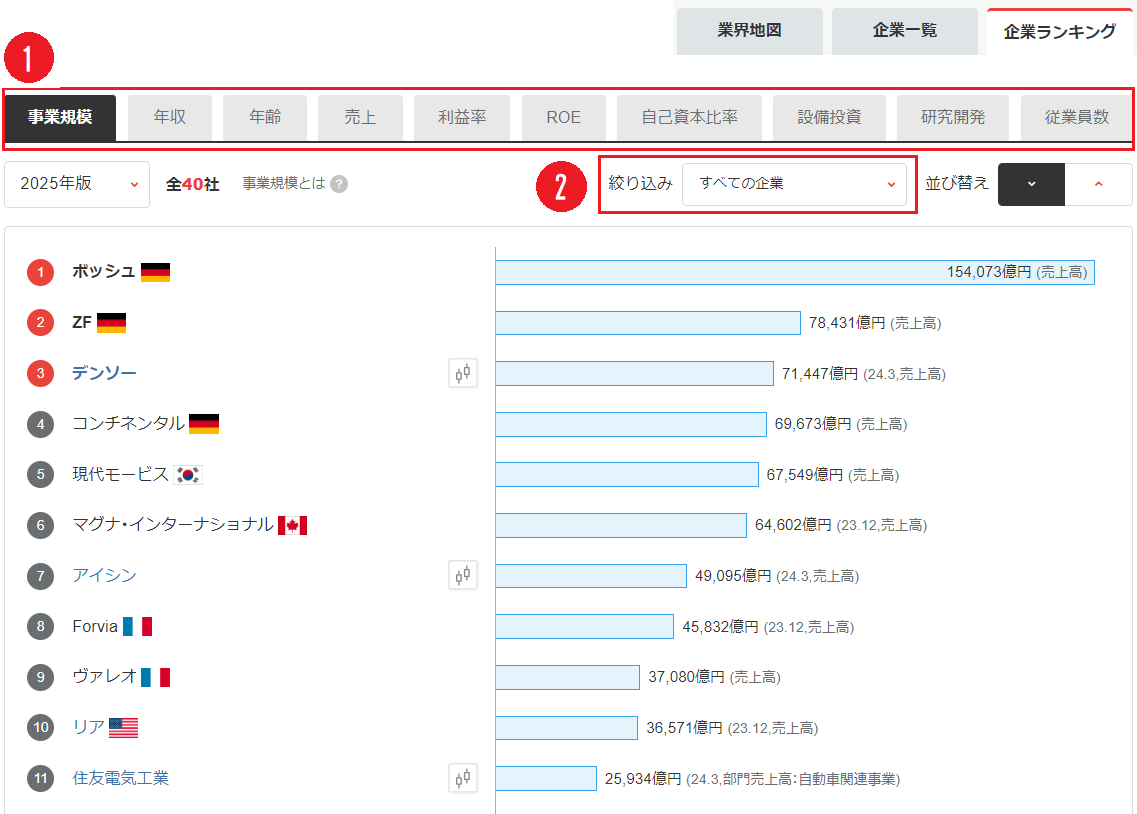Click Canada flag next to マグナ・インターナショナル
Viewport: 1137px width, 814px height.
[293, 526]
